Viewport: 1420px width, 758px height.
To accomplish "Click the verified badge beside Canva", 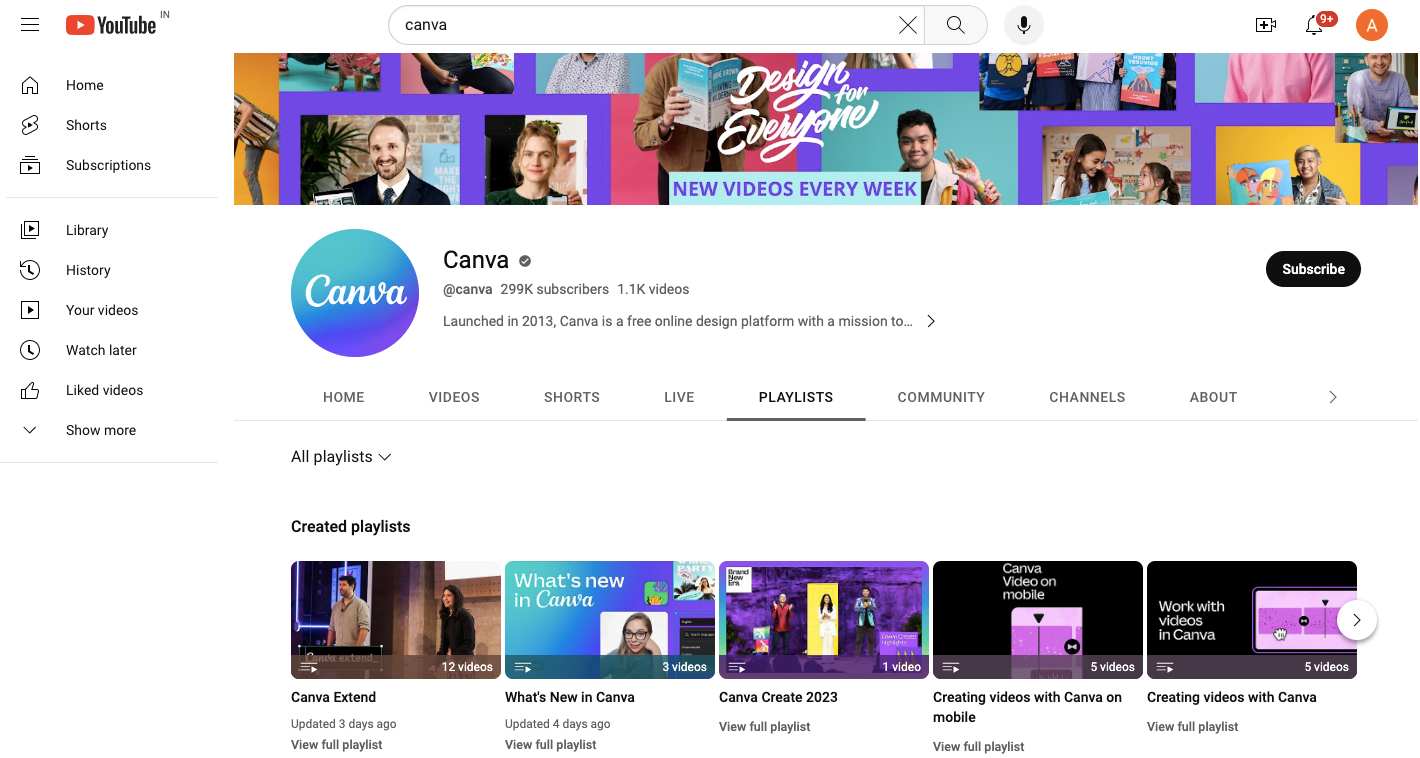I will [x=525, y=261].
